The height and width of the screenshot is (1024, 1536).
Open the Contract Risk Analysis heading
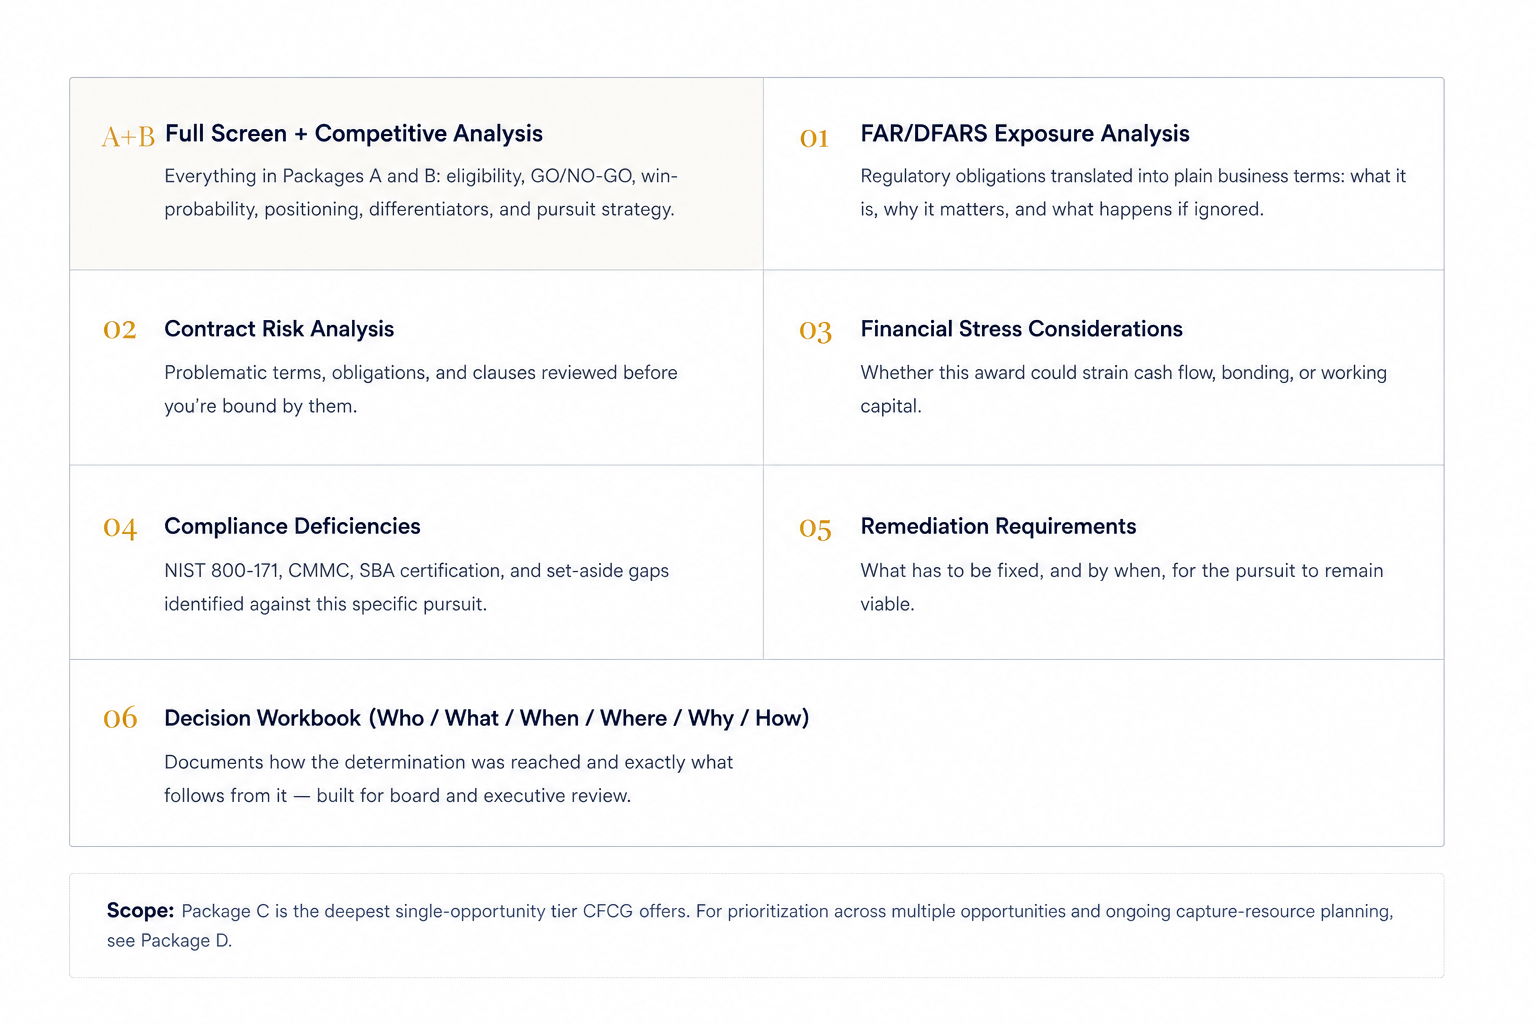tap(279, 329)
